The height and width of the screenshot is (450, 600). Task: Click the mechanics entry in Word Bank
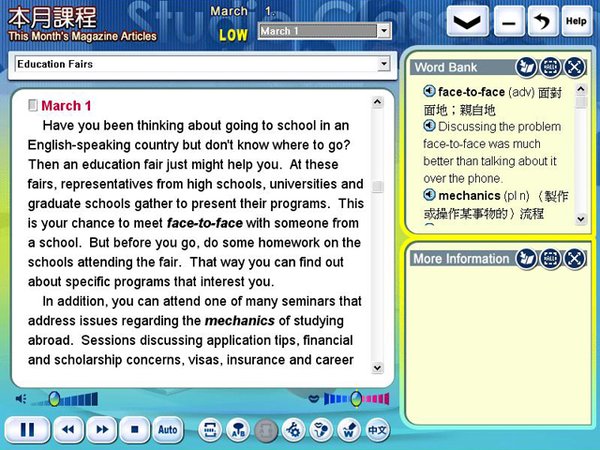tap(470, 196)
